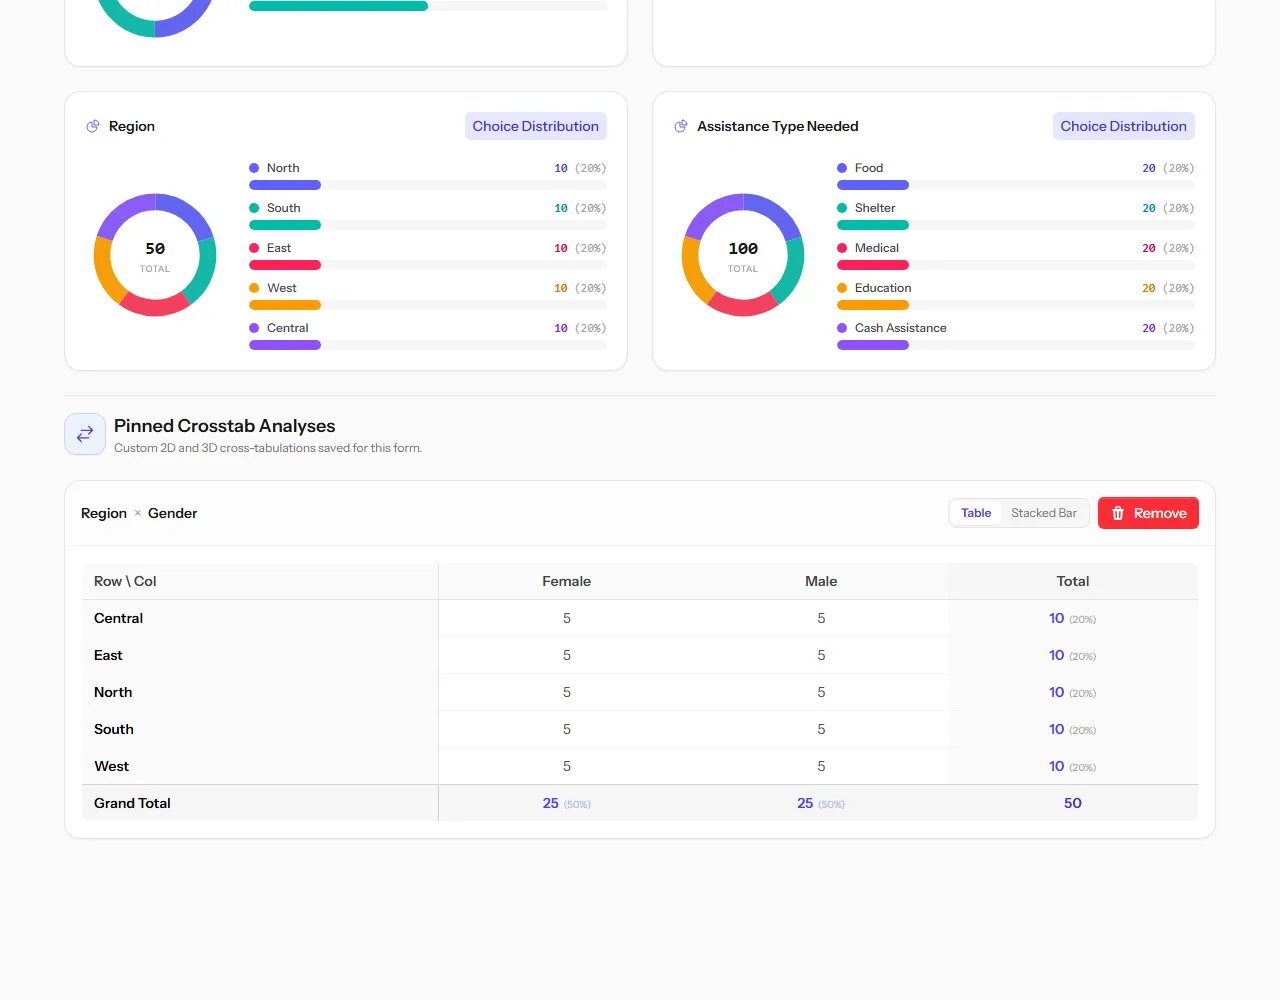
Task: Click the Region donut chart
Action: click(155, 255)
